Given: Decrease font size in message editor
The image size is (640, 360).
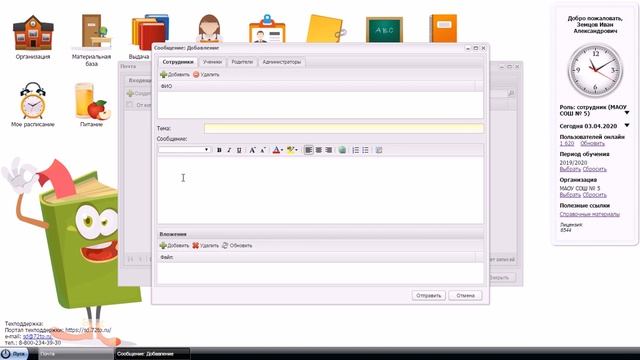Looking at the screenshot, I should 263,150.
